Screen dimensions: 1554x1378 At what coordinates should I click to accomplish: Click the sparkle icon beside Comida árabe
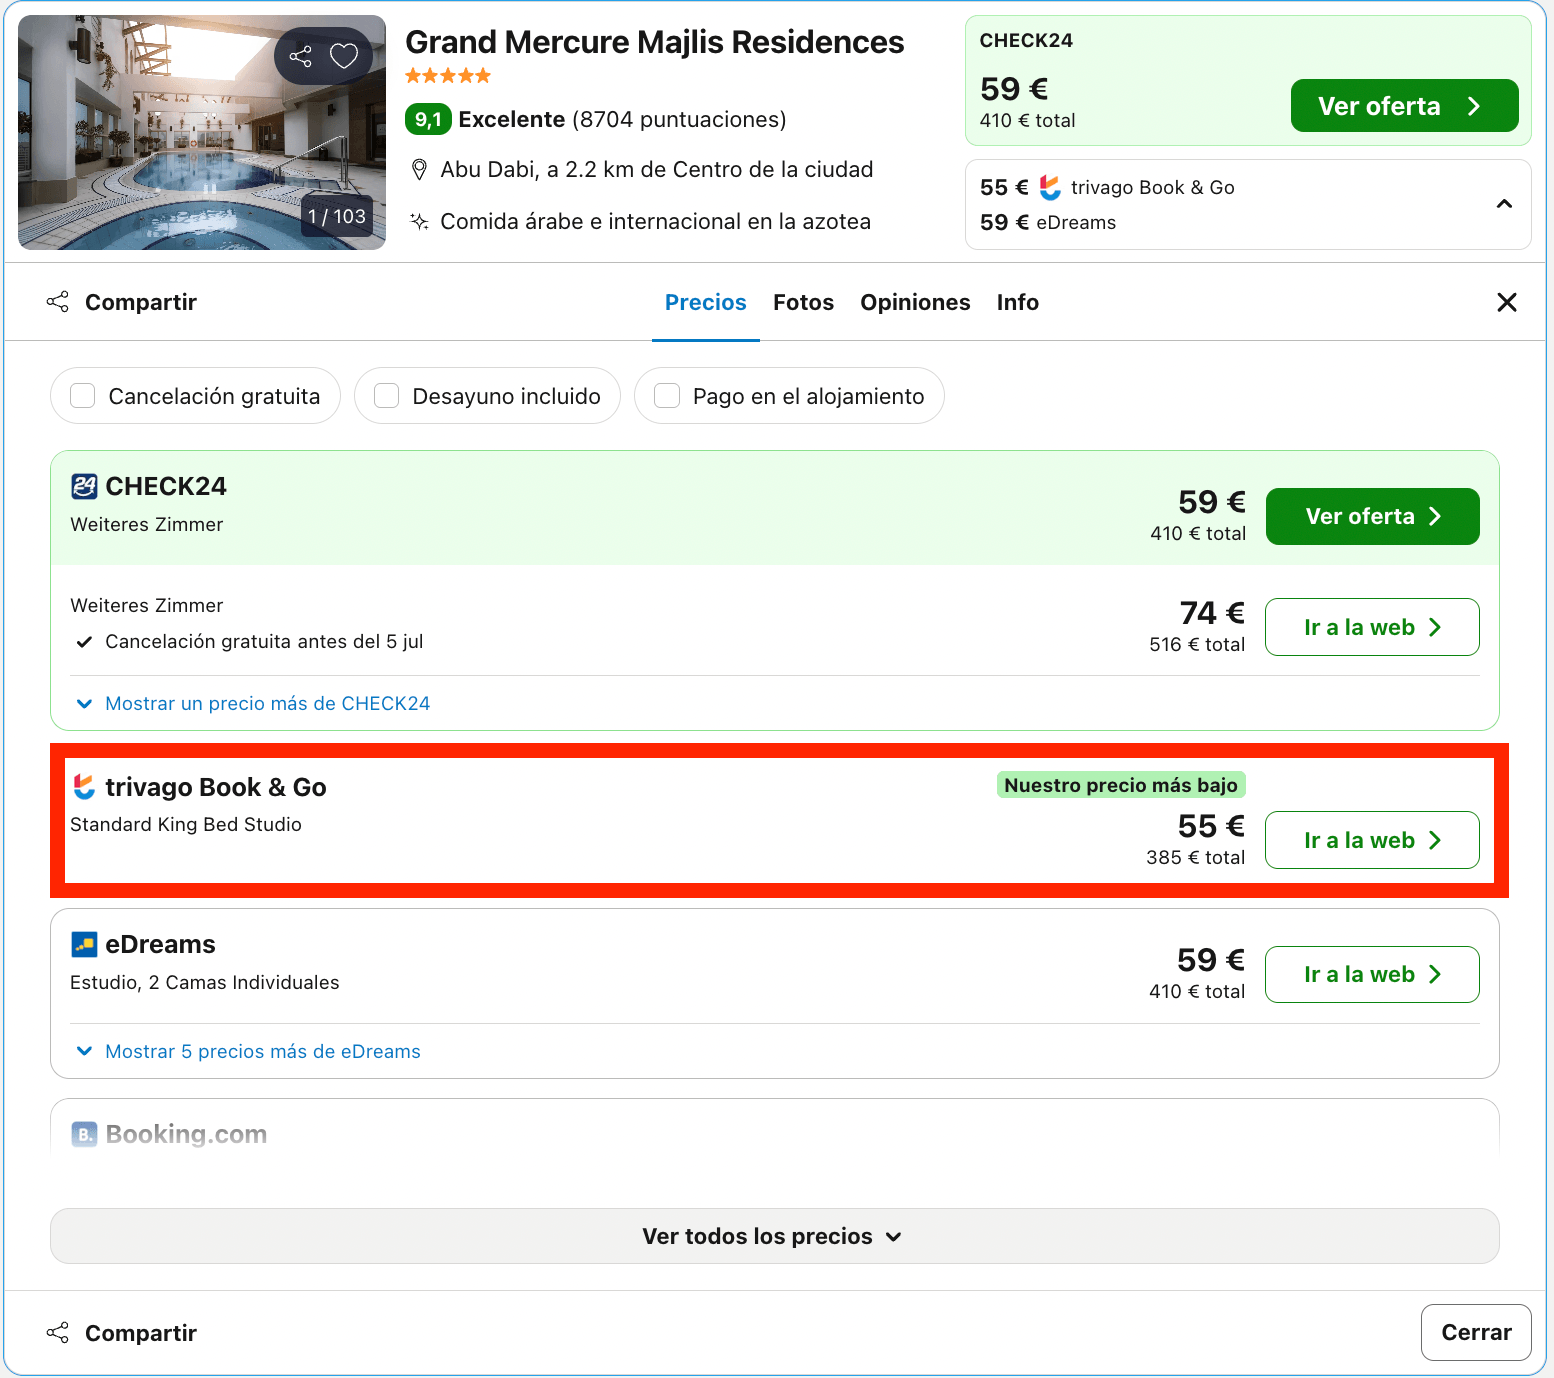pyautogui.click(x=420, y=222)
